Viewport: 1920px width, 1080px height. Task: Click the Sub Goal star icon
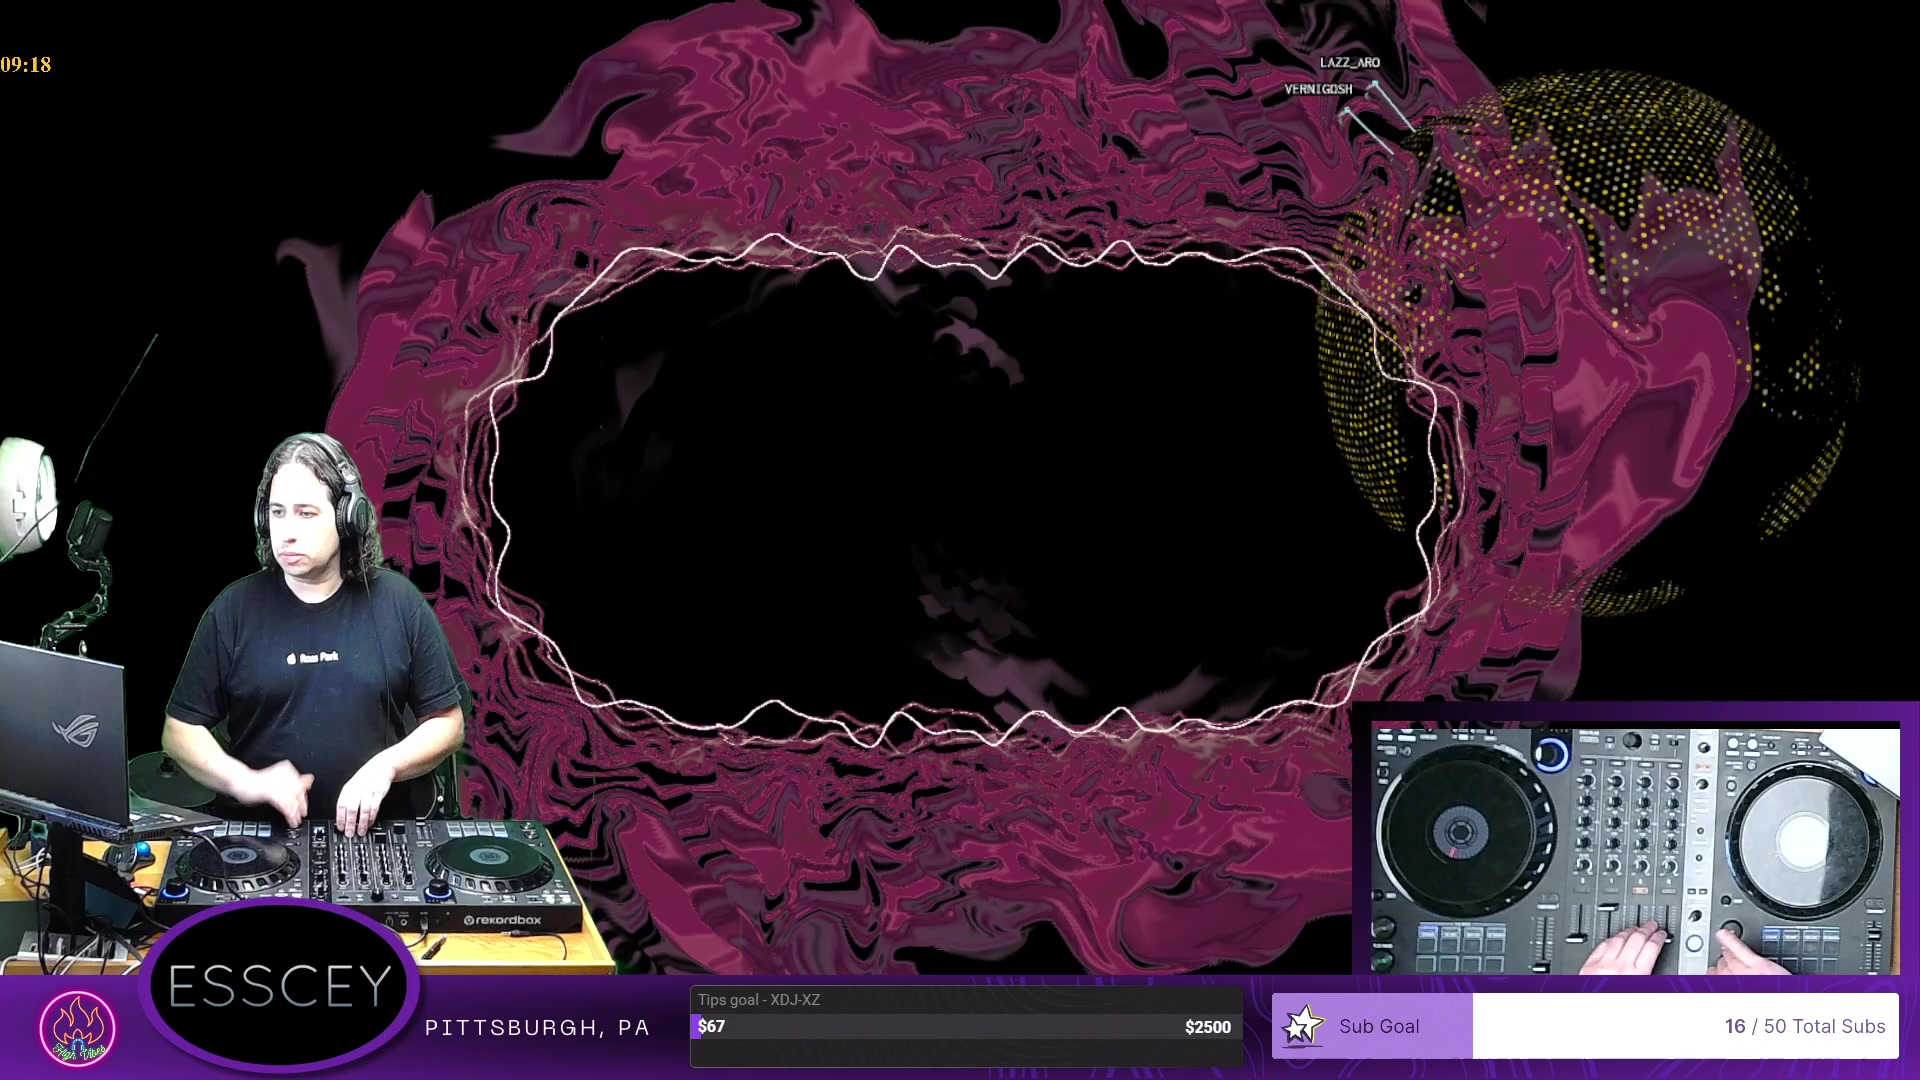[1302, 1026]
